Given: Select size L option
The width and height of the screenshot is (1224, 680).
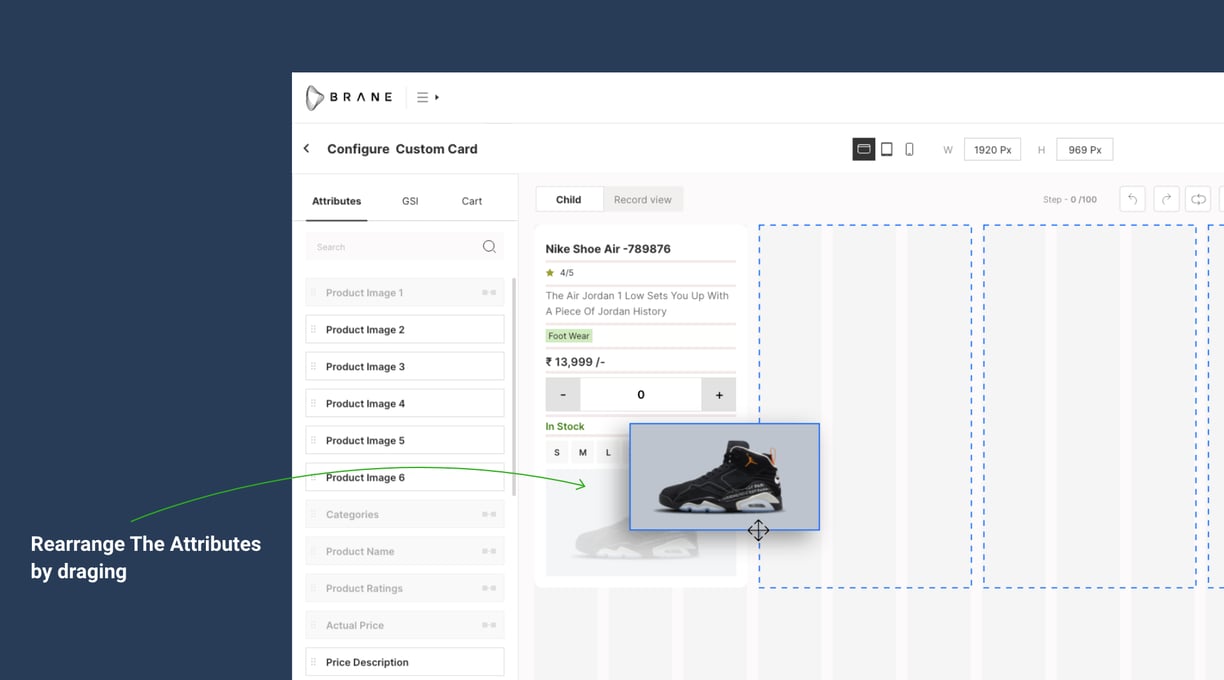Looking at the screenshot, I should tap(608, 453).
